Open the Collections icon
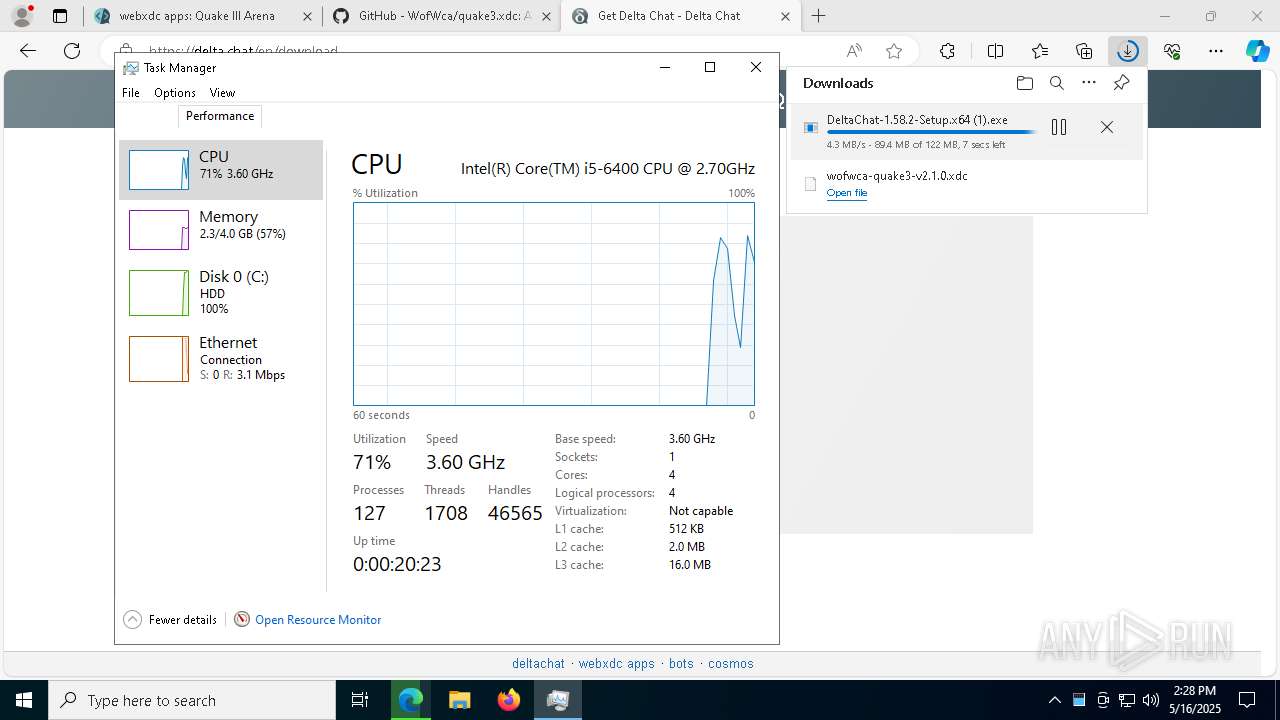 click(x=1084, y=51)
